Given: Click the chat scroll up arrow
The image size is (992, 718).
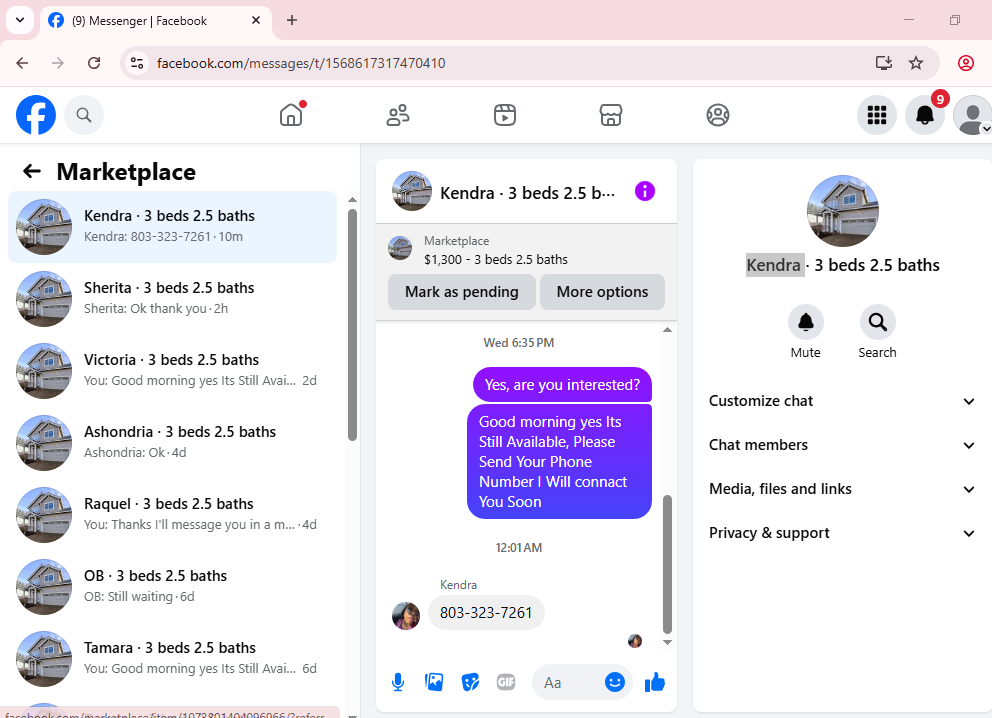Looking at the screenshot, I should 667,330.
